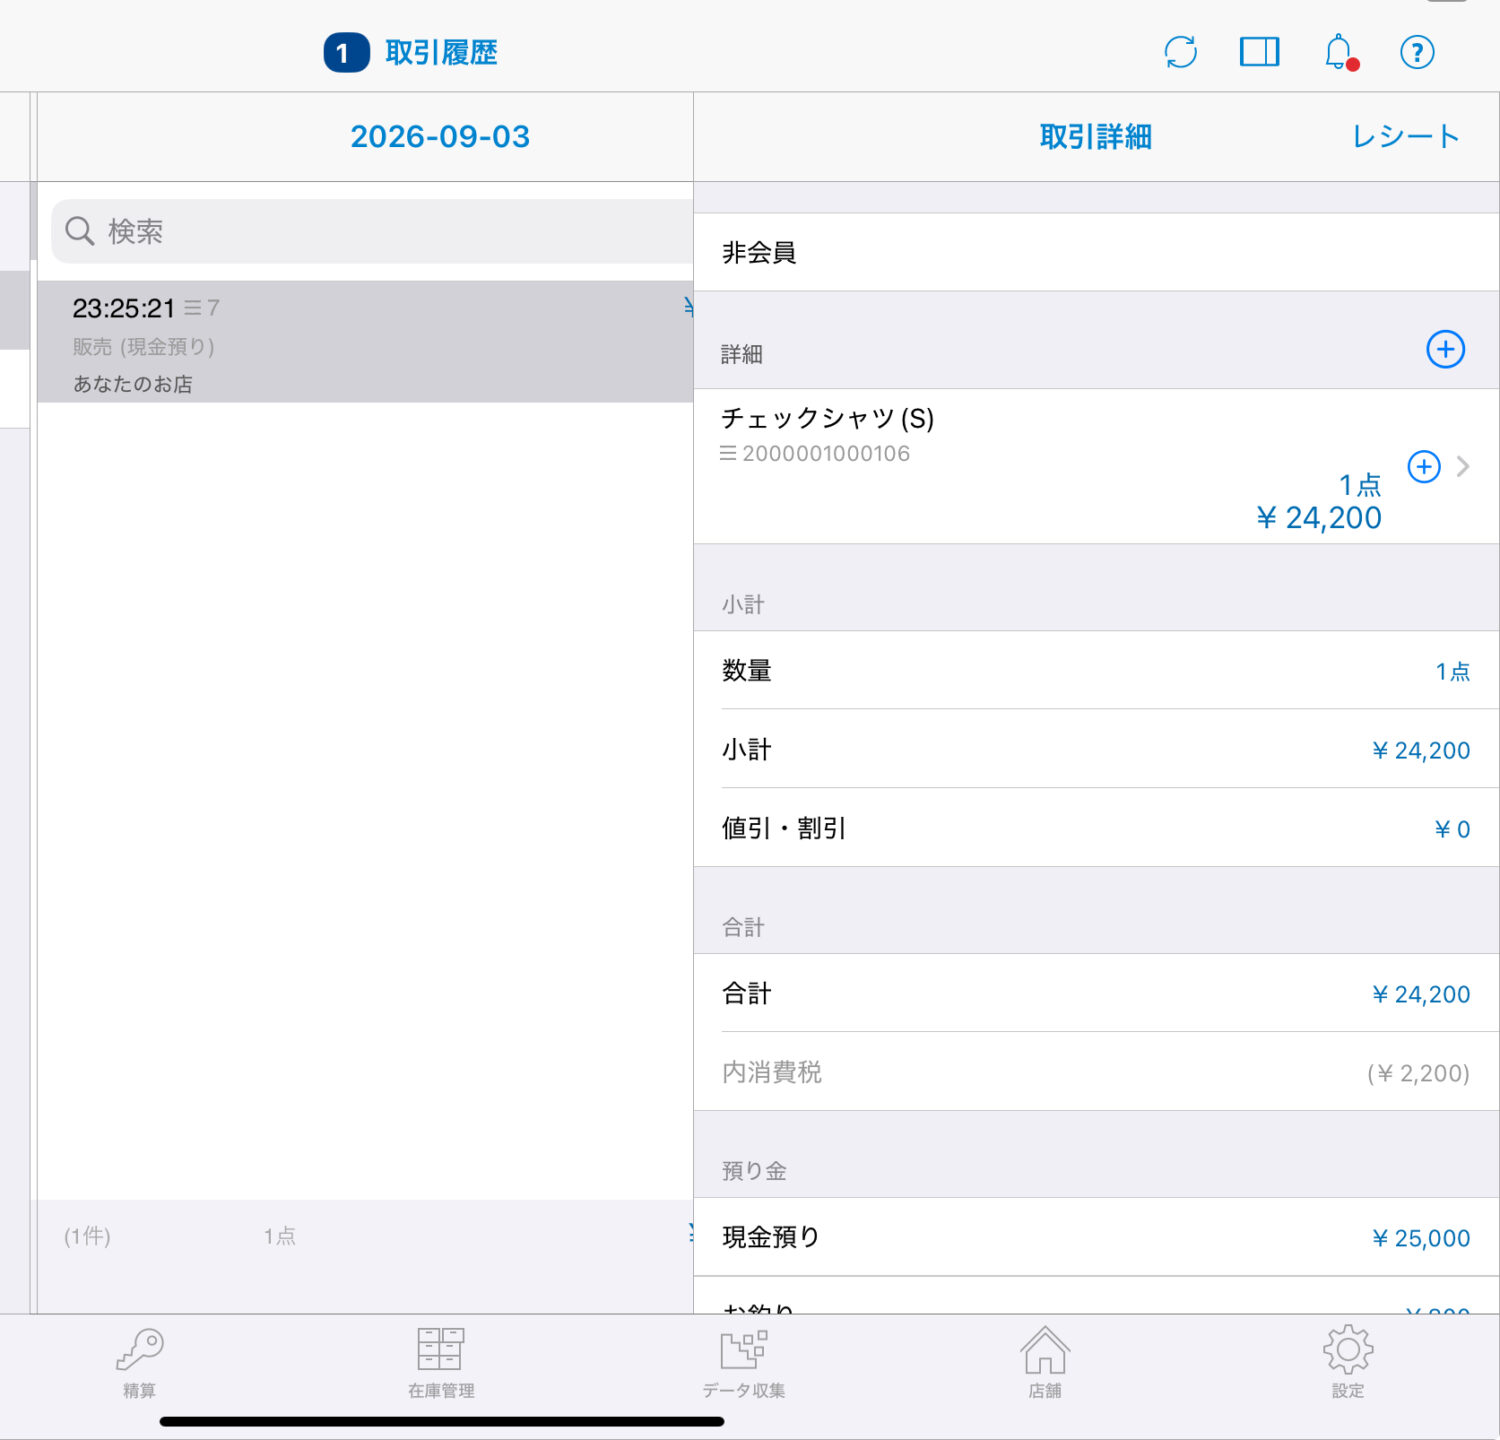Open 設定 settings tab
Screen dimensions: 1500x1440
[1348, 1362]
